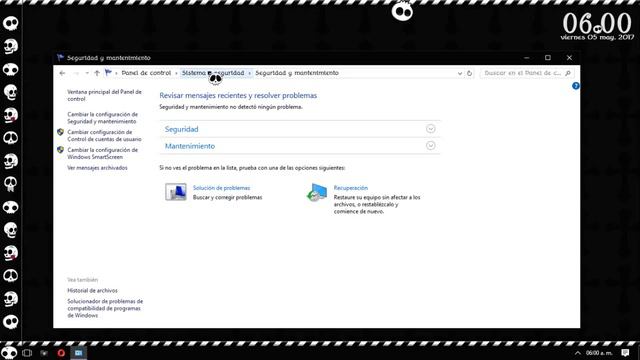
Task: Go up one level with up arrow
Action: pos(97,73)
